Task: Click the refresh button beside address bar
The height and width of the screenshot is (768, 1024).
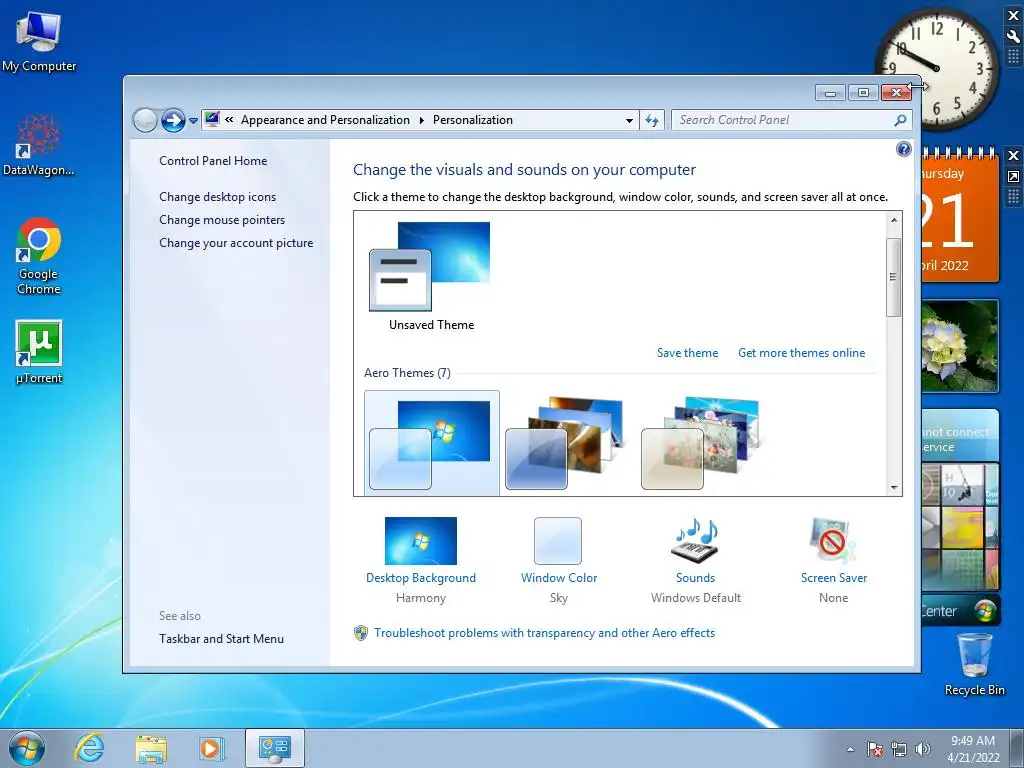Action: [652, 120]
